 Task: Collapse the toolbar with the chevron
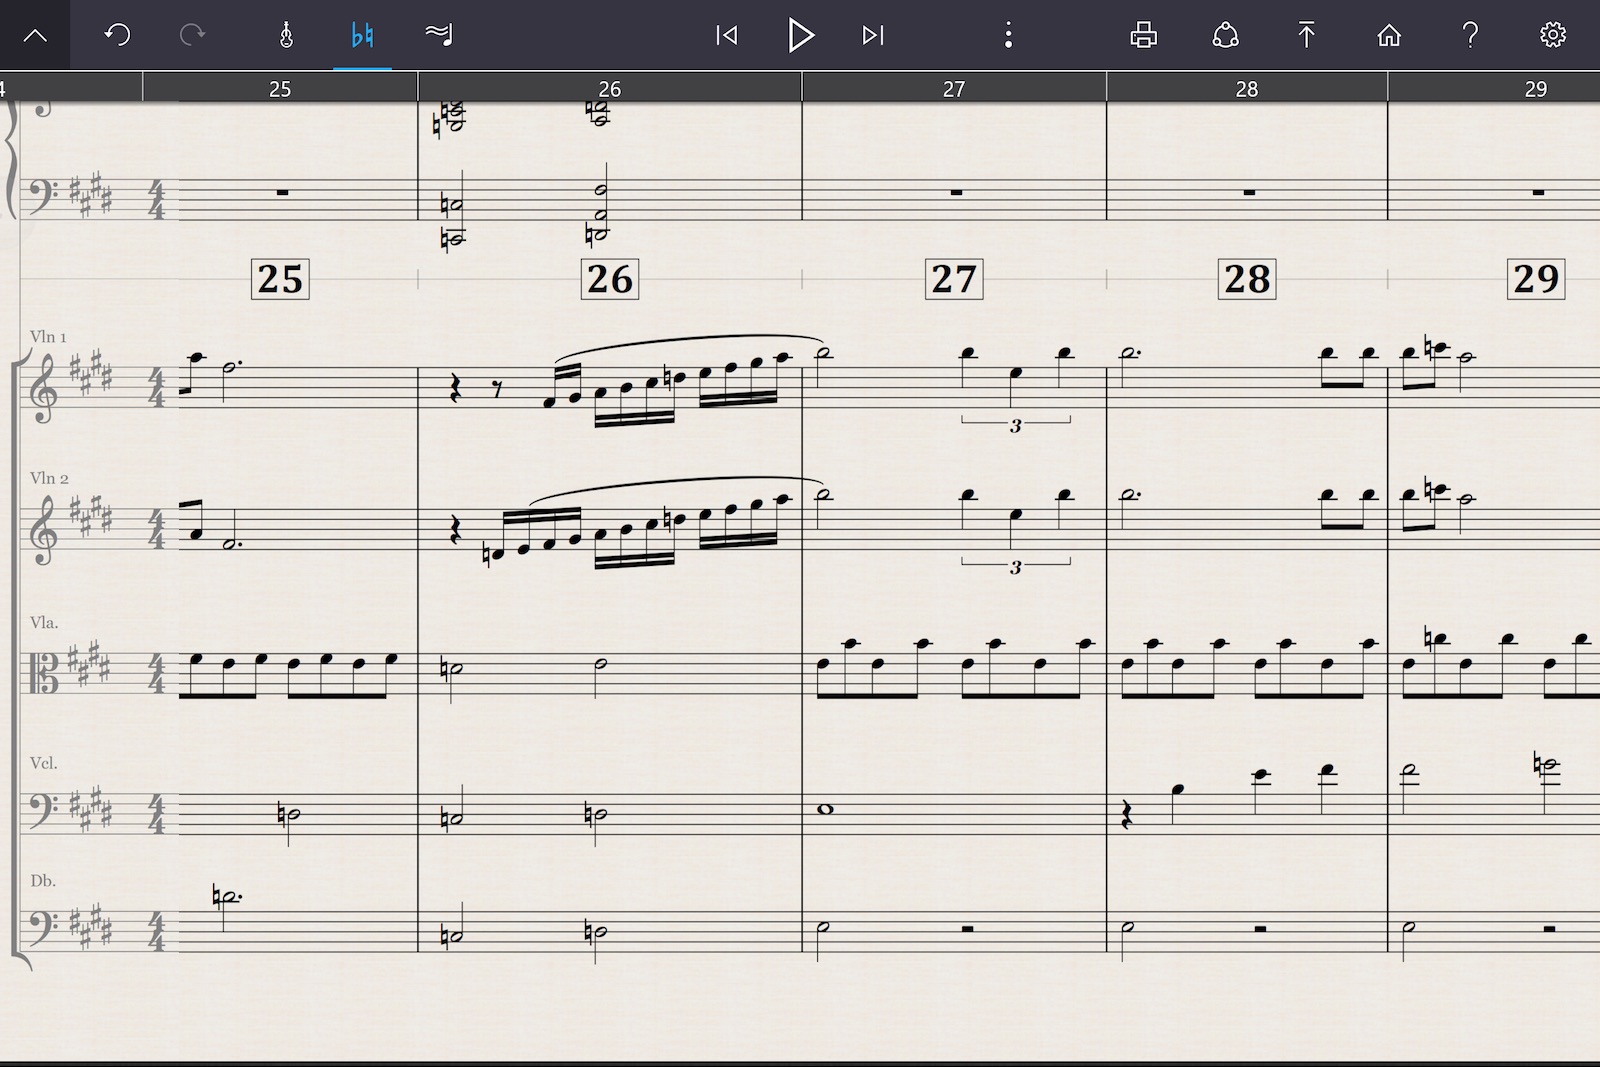click(x=34, y=35)
